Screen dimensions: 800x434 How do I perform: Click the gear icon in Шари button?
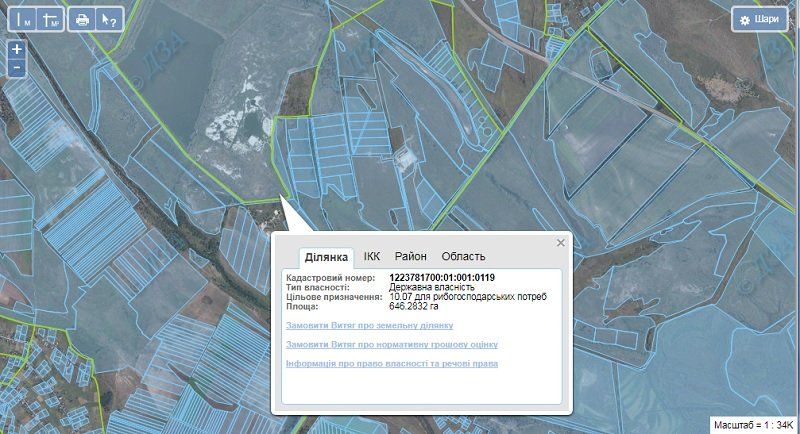point(744,19)
